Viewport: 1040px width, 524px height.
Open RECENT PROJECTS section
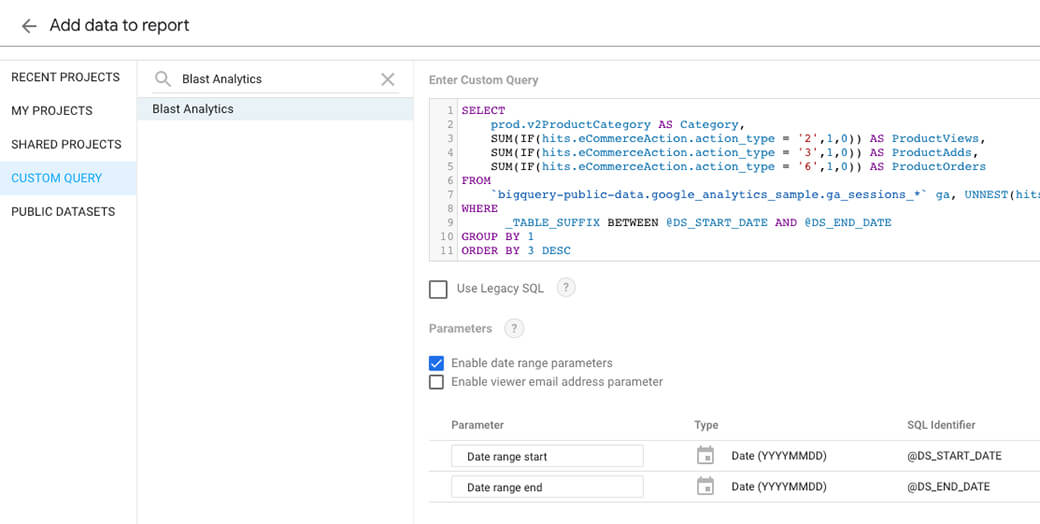pos(66,77)
